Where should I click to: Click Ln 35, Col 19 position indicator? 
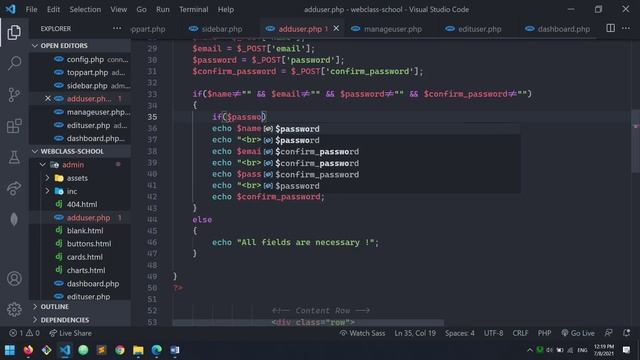coord(415,333)
